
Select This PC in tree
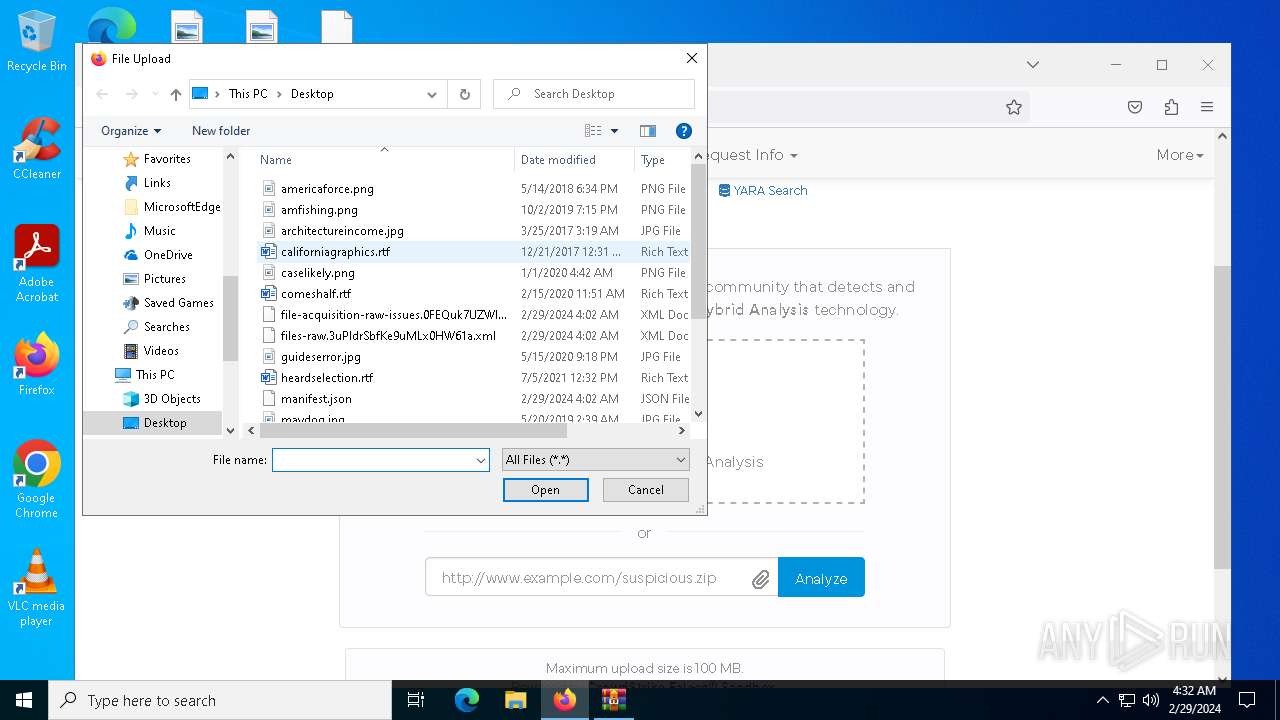[155, 375]
